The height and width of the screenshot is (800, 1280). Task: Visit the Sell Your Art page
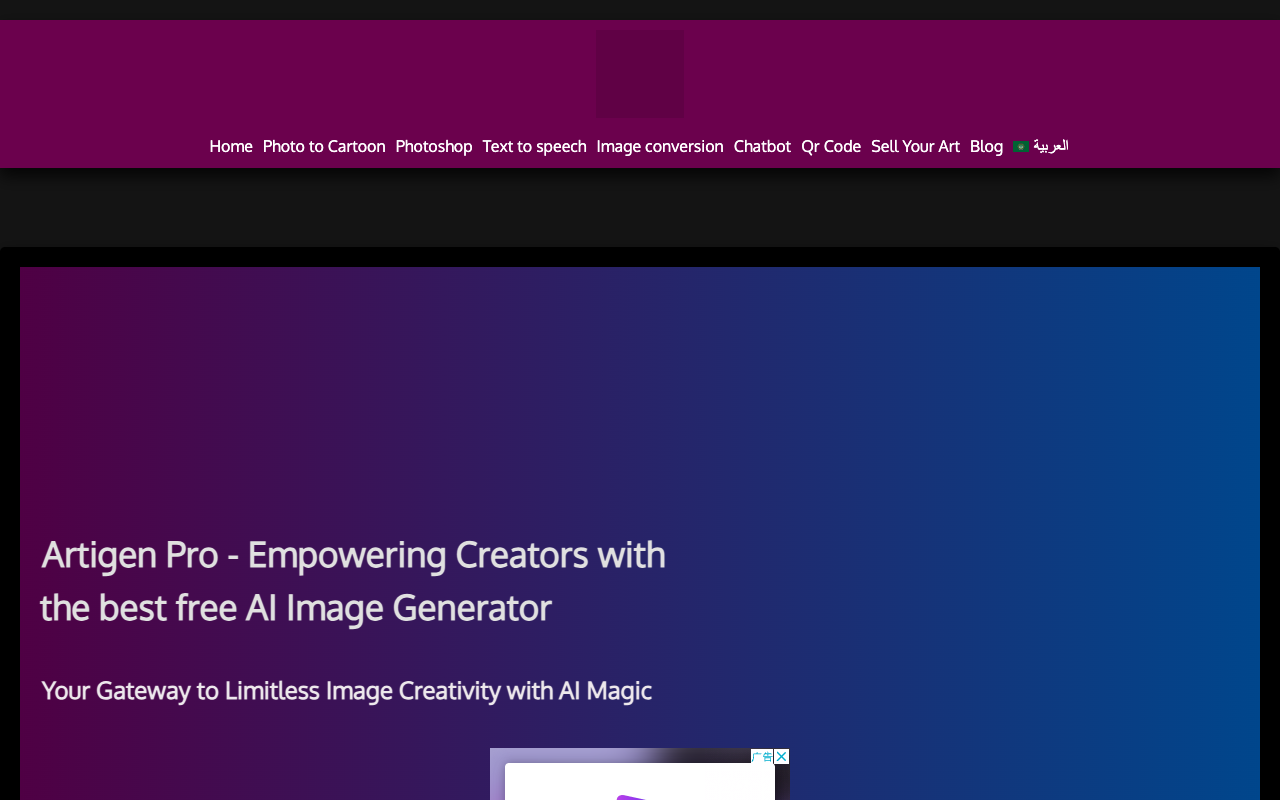coord(915,146)
